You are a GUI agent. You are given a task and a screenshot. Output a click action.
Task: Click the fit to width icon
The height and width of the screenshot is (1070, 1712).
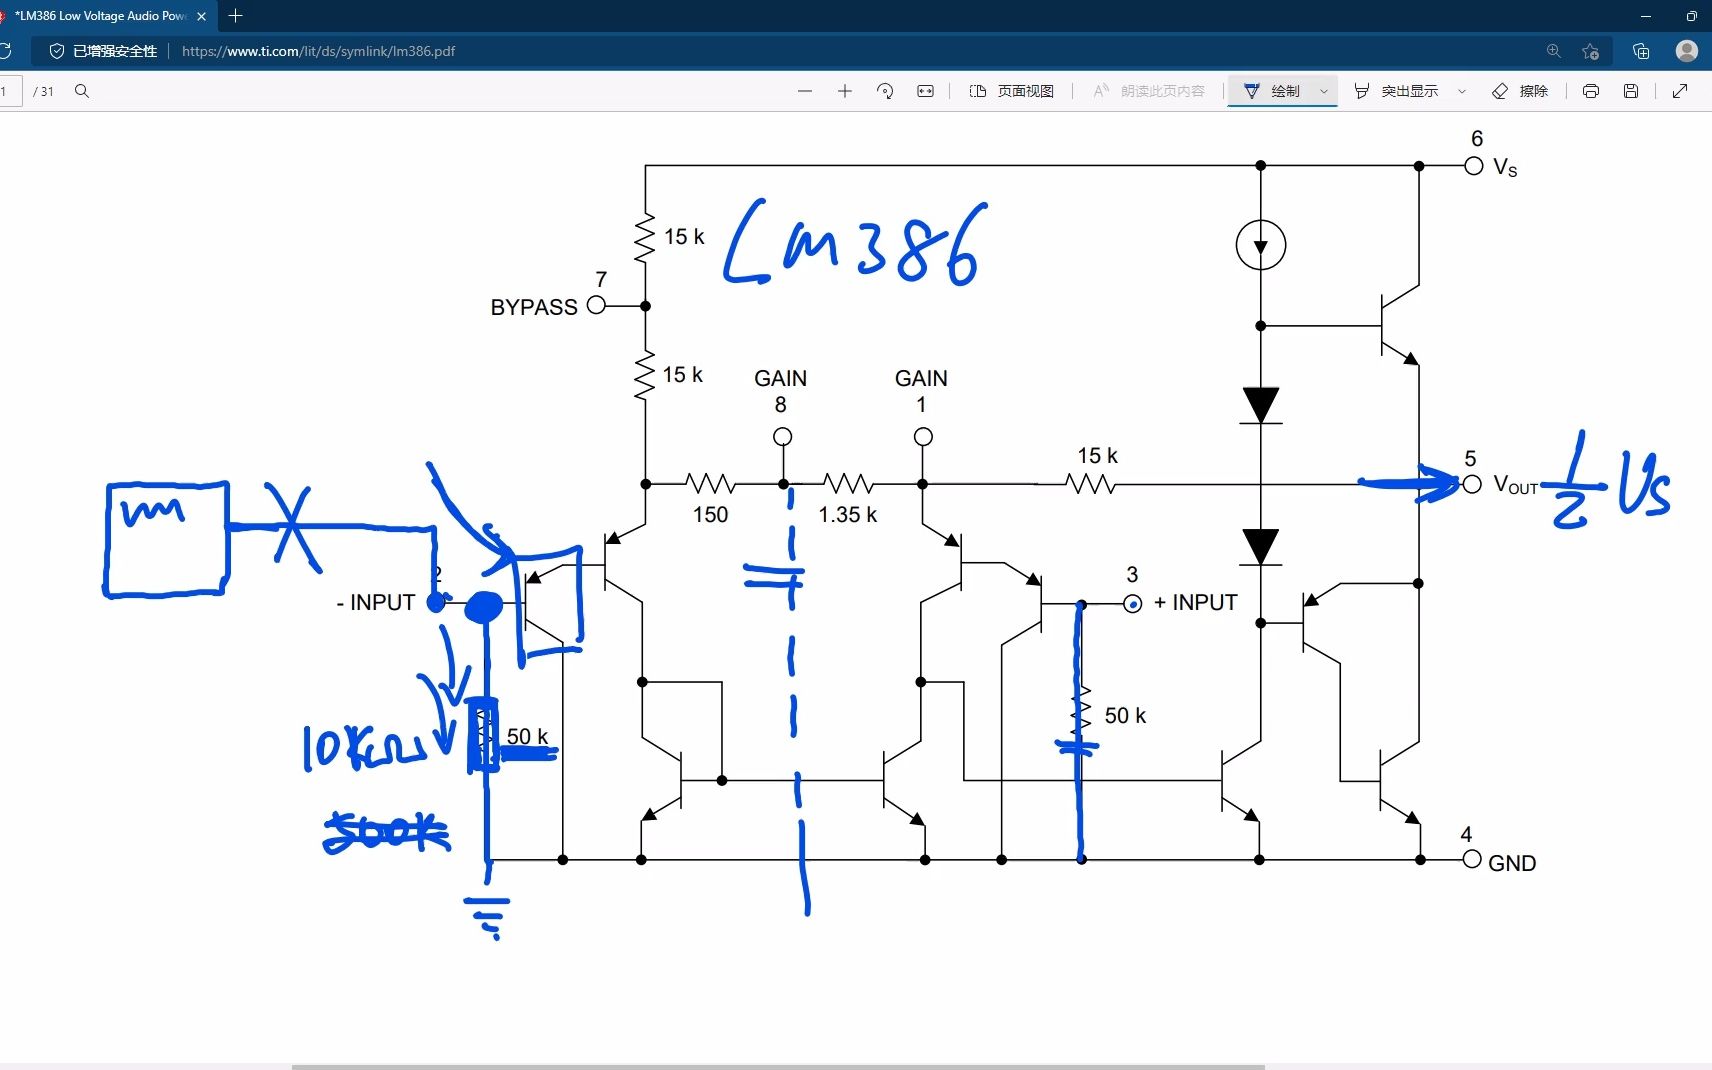(x=926, y=91)
